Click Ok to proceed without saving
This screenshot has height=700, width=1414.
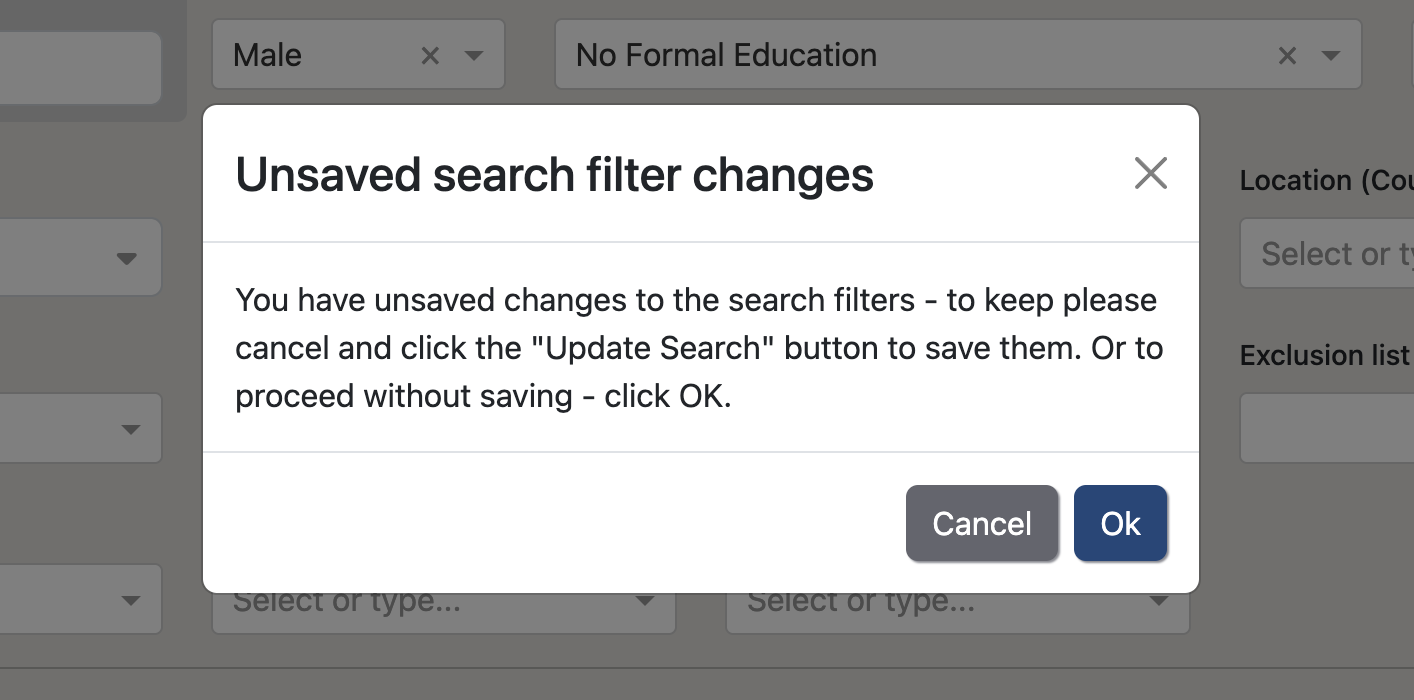tap(1120, 523)
